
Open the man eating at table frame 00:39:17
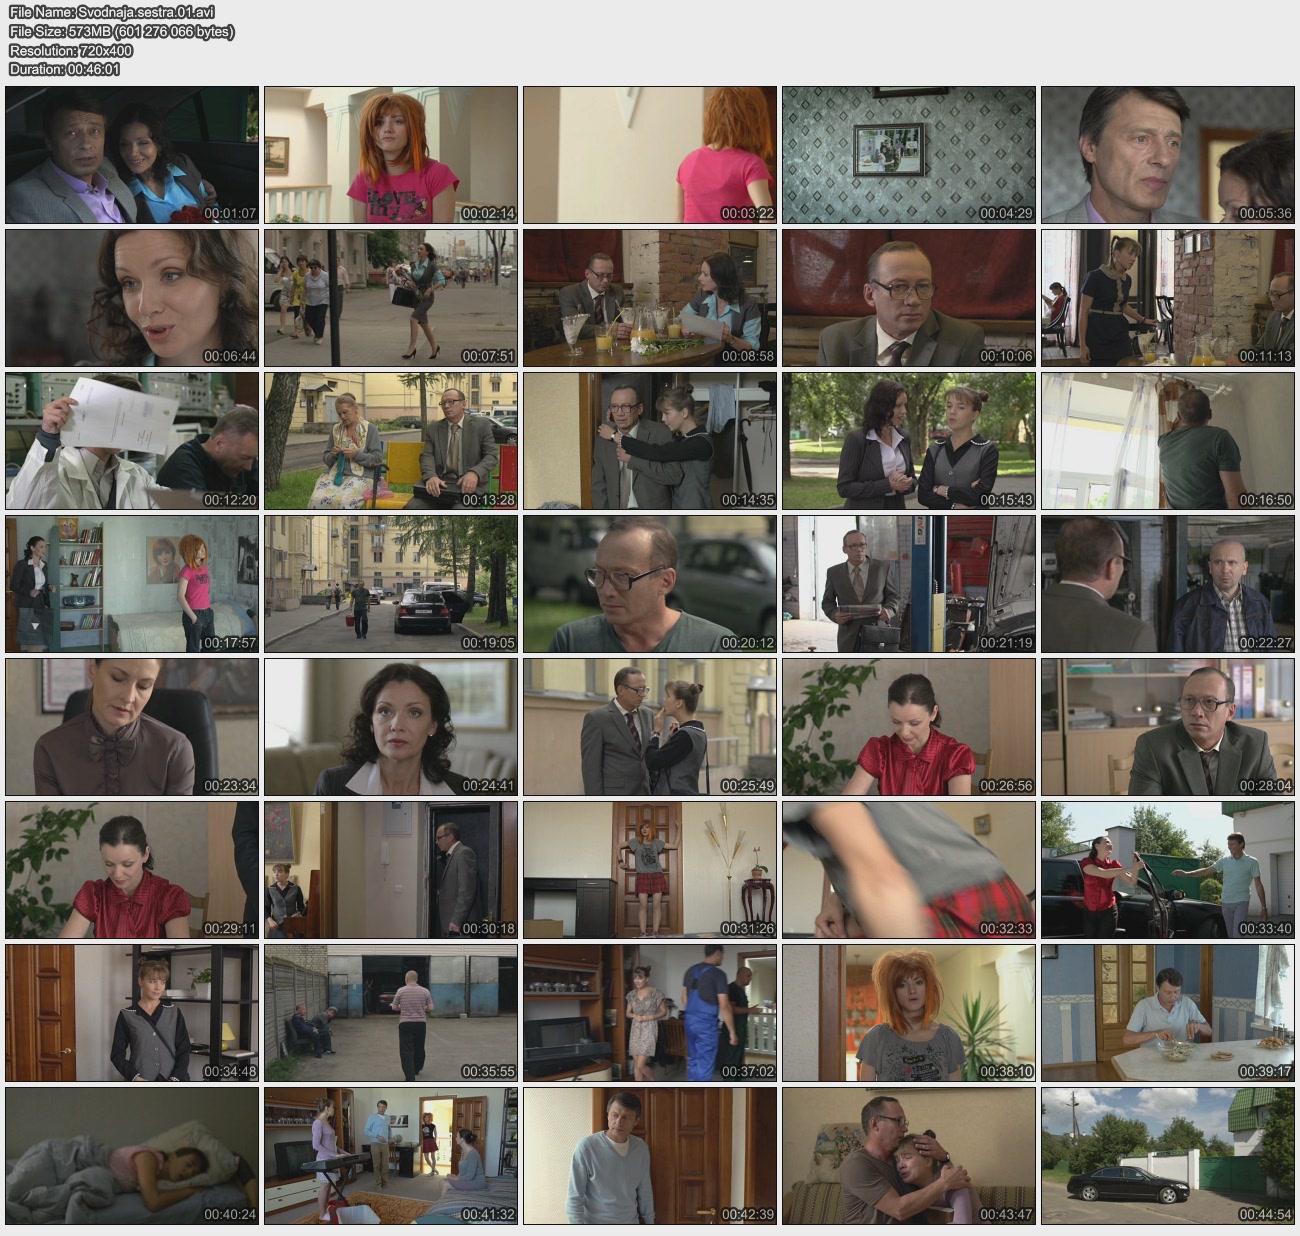pos(1168,1013)
